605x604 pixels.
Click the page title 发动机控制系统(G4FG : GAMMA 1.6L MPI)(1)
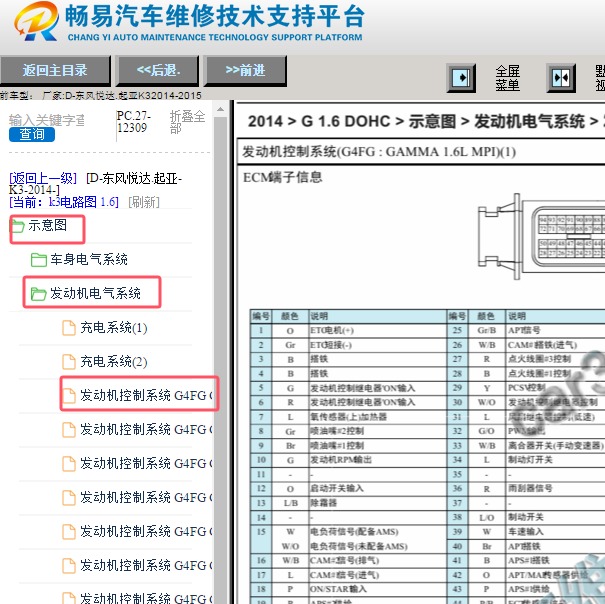379,152
